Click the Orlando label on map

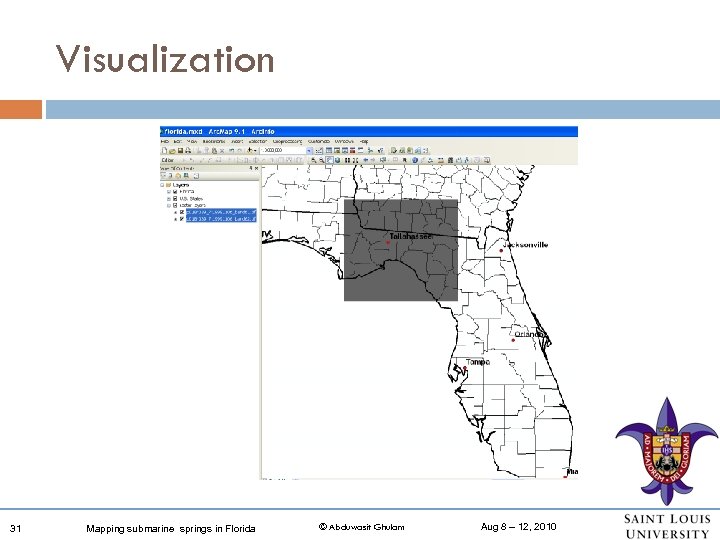[x=530, y=334]
